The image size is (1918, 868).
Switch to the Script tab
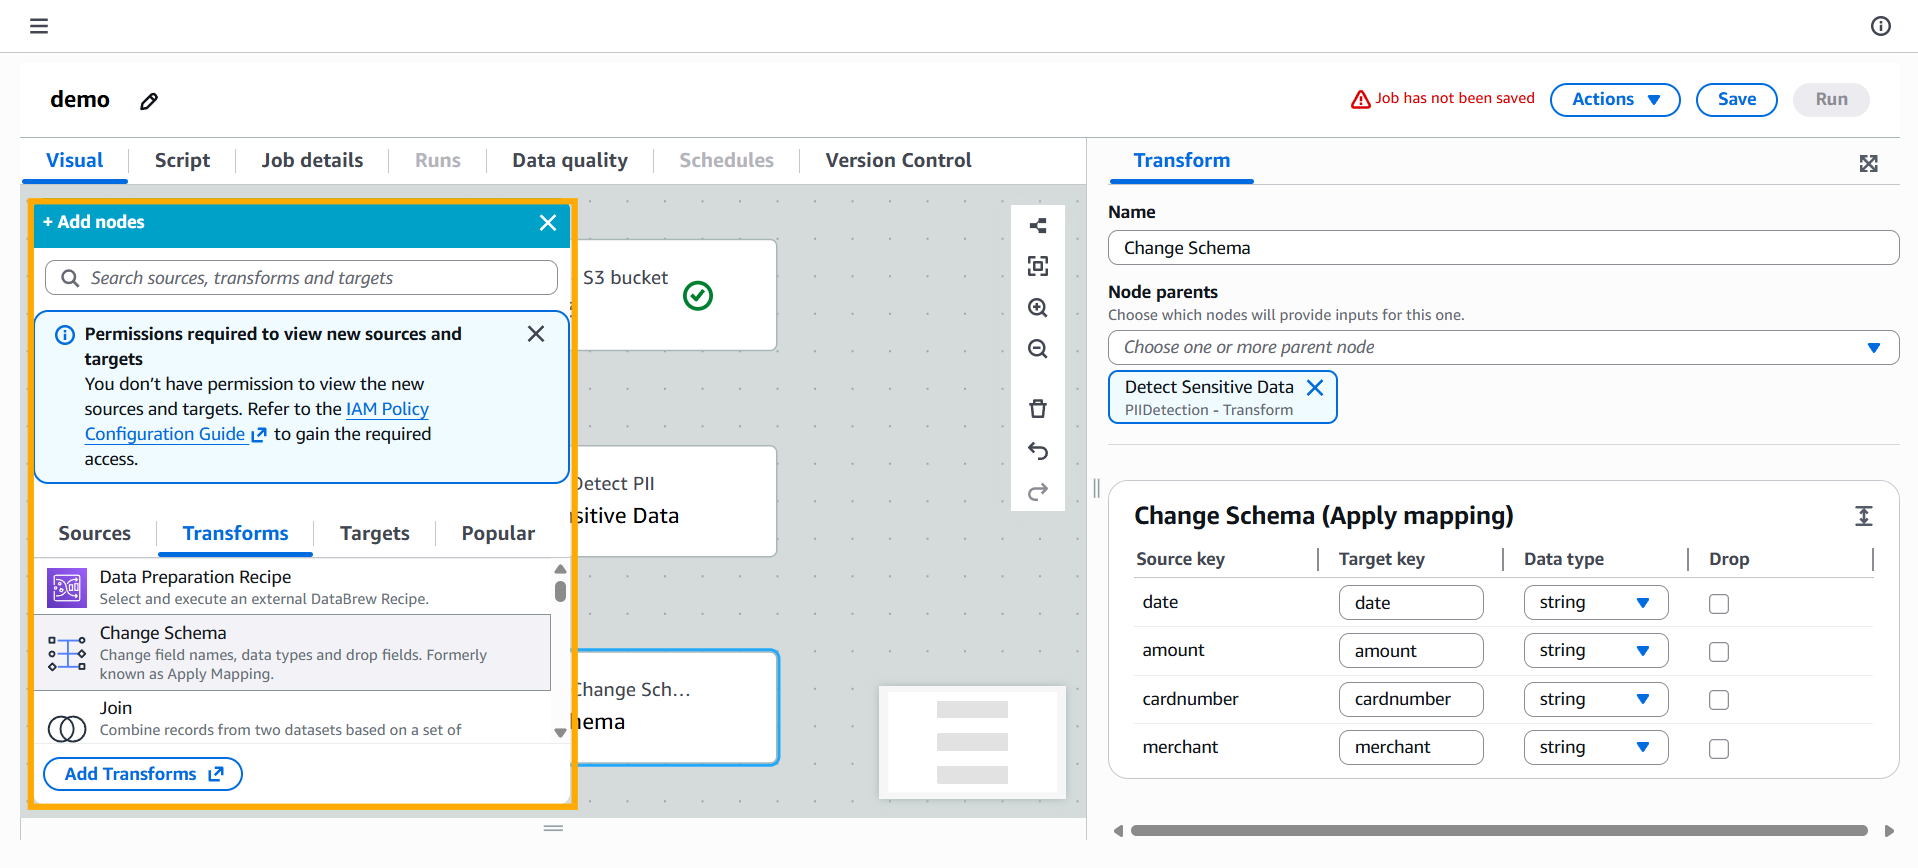[x=182, y=161]
